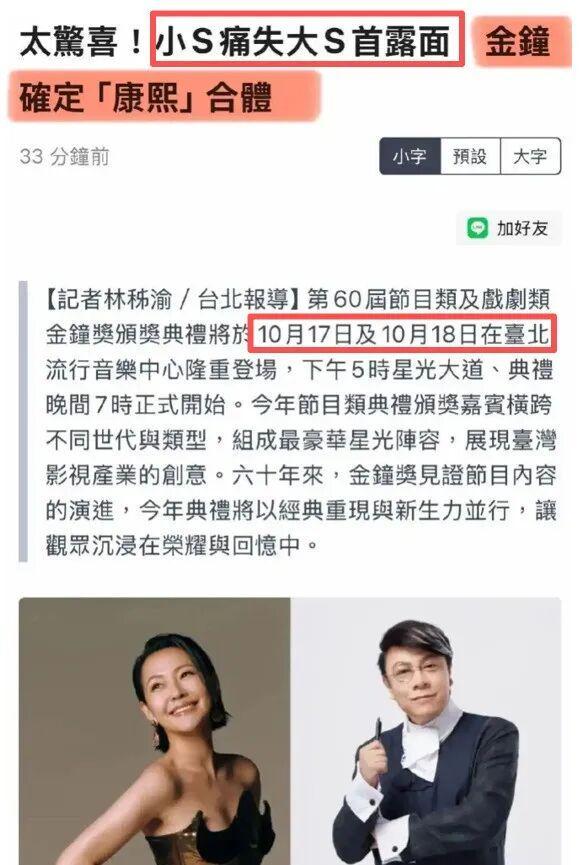Tap the green LINE logo icon
The height and width of the screenshot is (865, 582).
click(478, 228)
